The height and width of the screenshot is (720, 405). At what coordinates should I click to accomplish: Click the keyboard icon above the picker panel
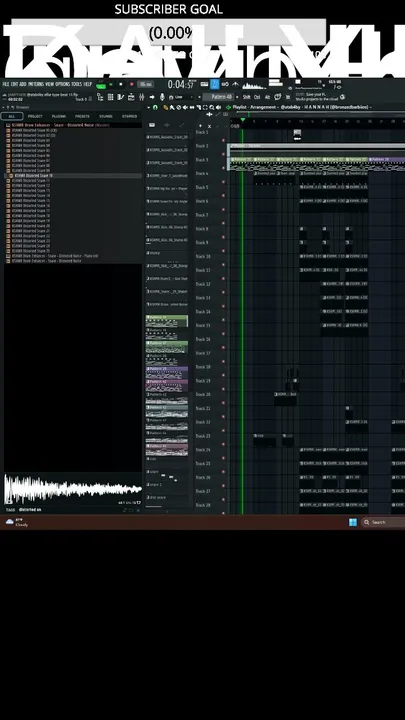152,125
